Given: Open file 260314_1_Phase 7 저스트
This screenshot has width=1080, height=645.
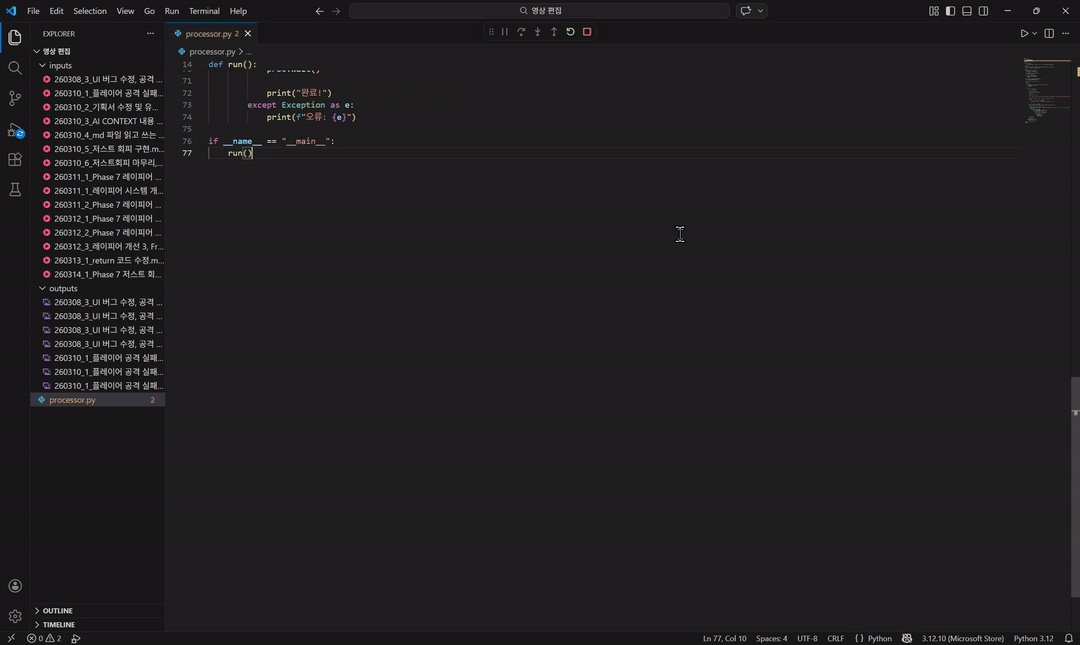Looking at the screenshot, I should (x=97, y=274).
